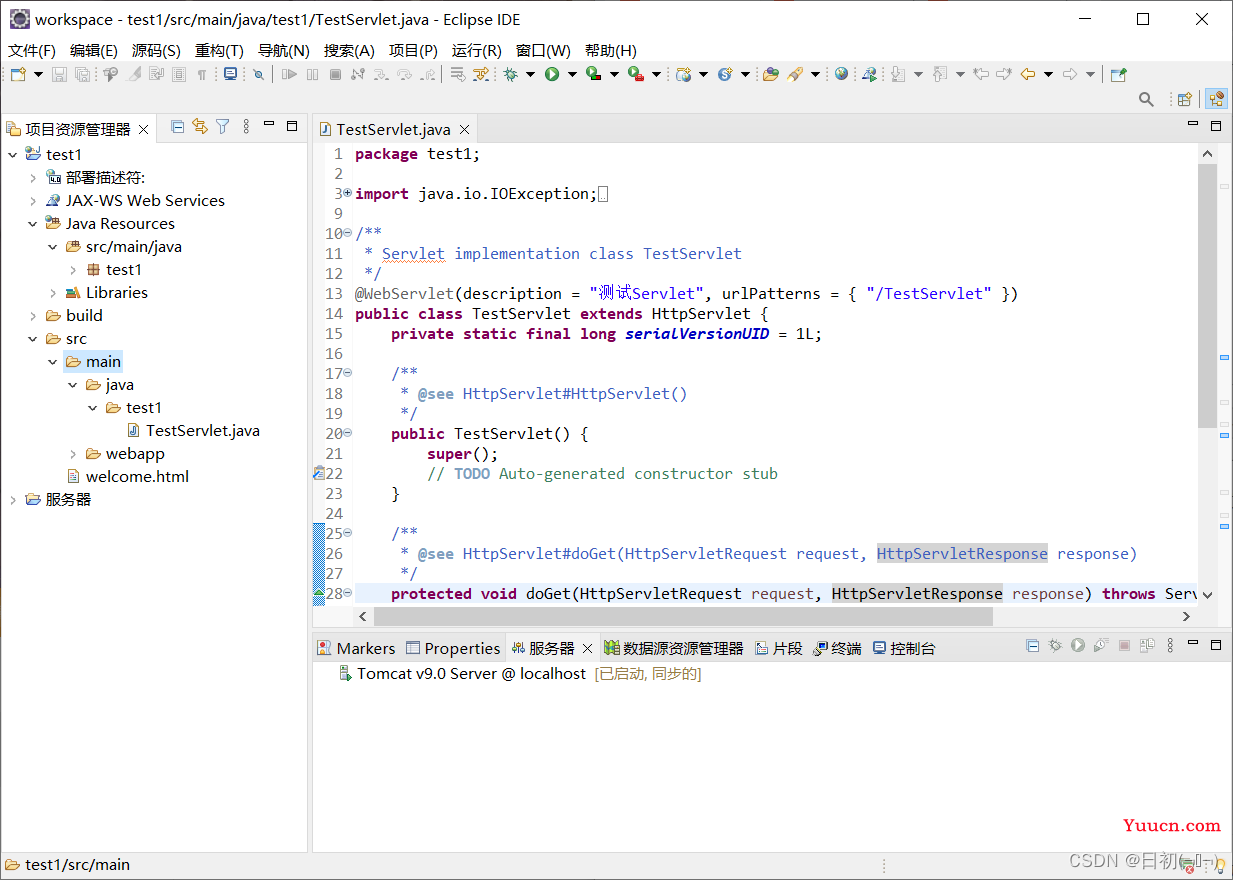Switch to the 控制台 console tab

(904, 648)
